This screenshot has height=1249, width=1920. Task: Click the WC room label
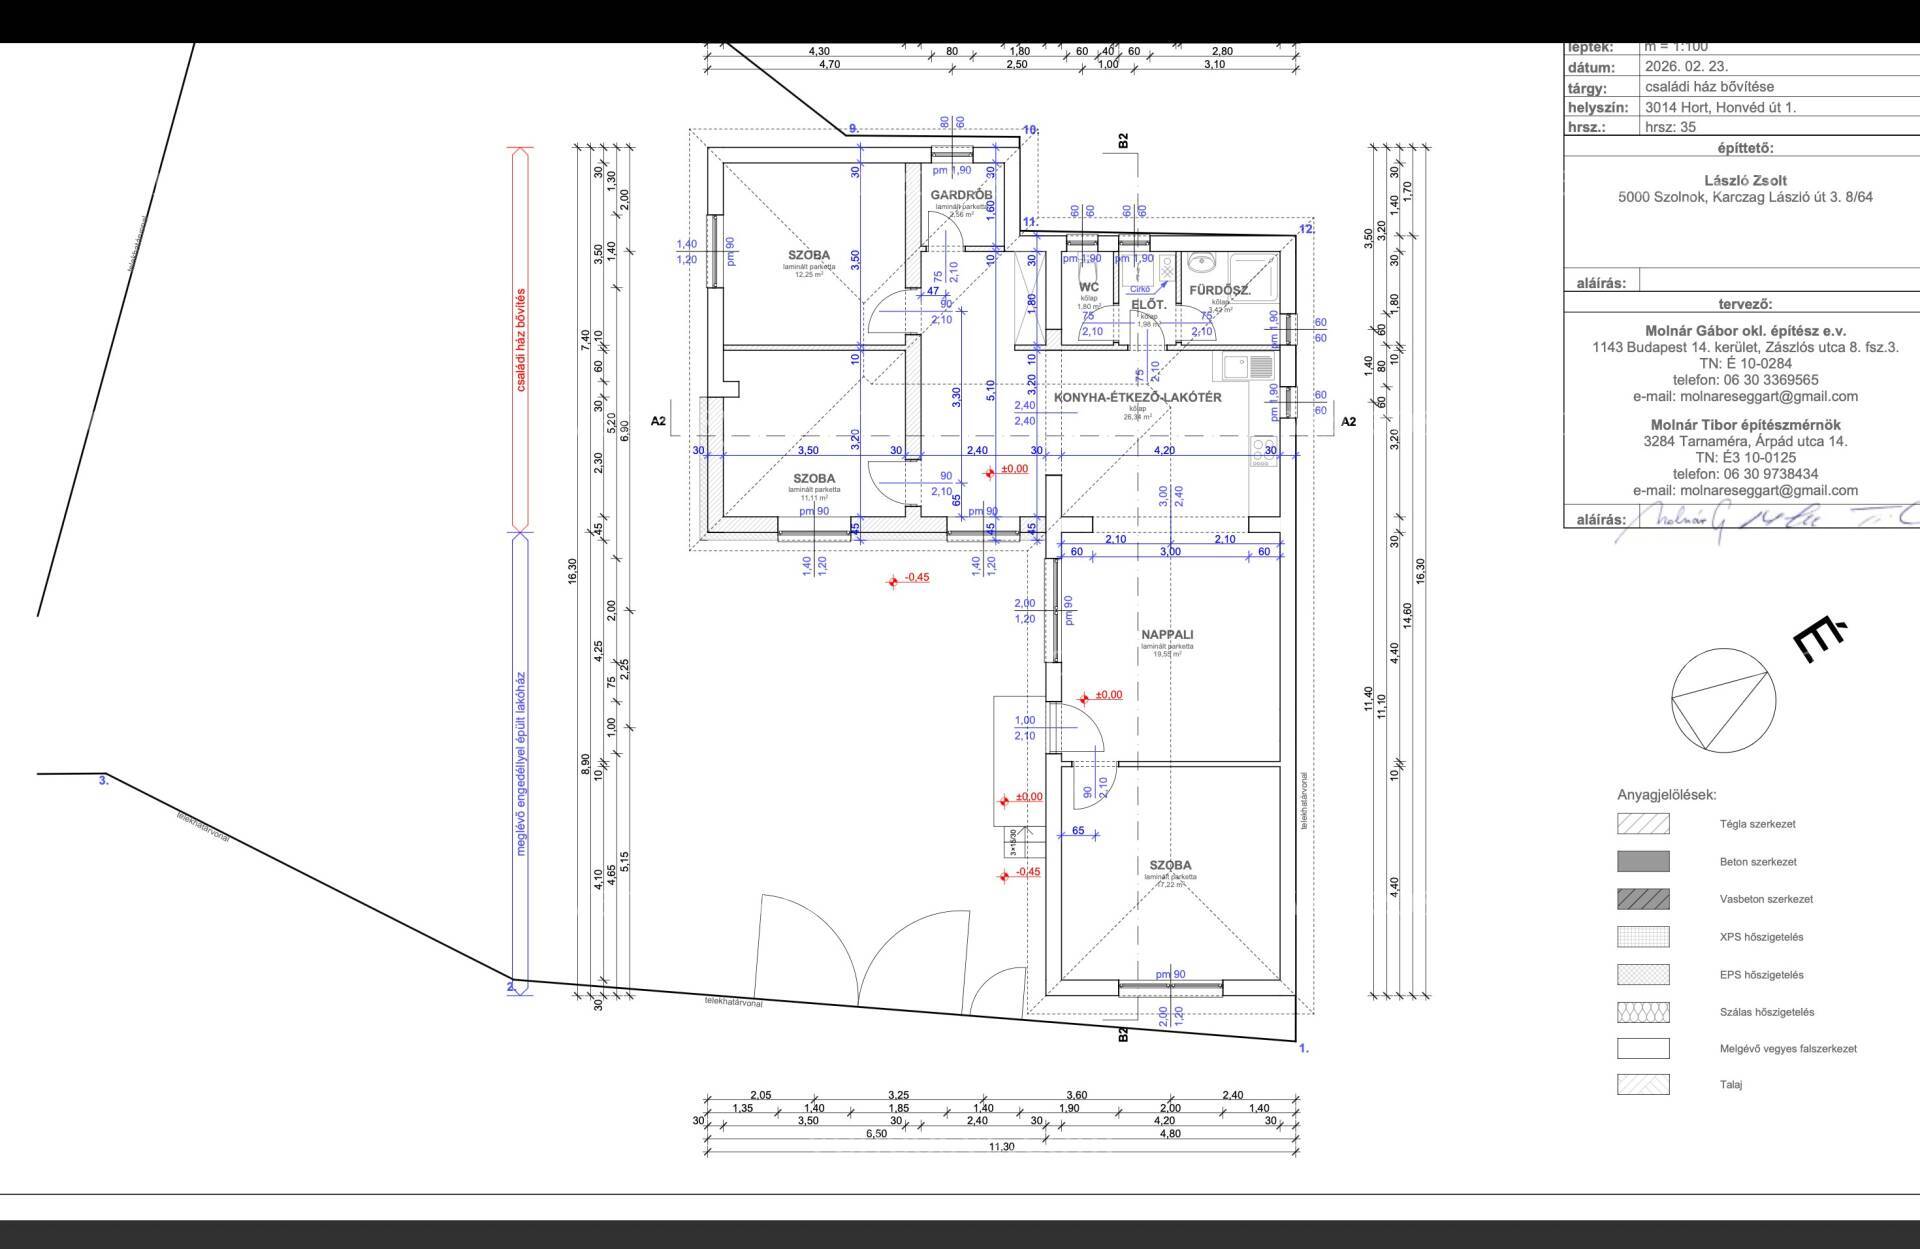[x=1089, y=287]
